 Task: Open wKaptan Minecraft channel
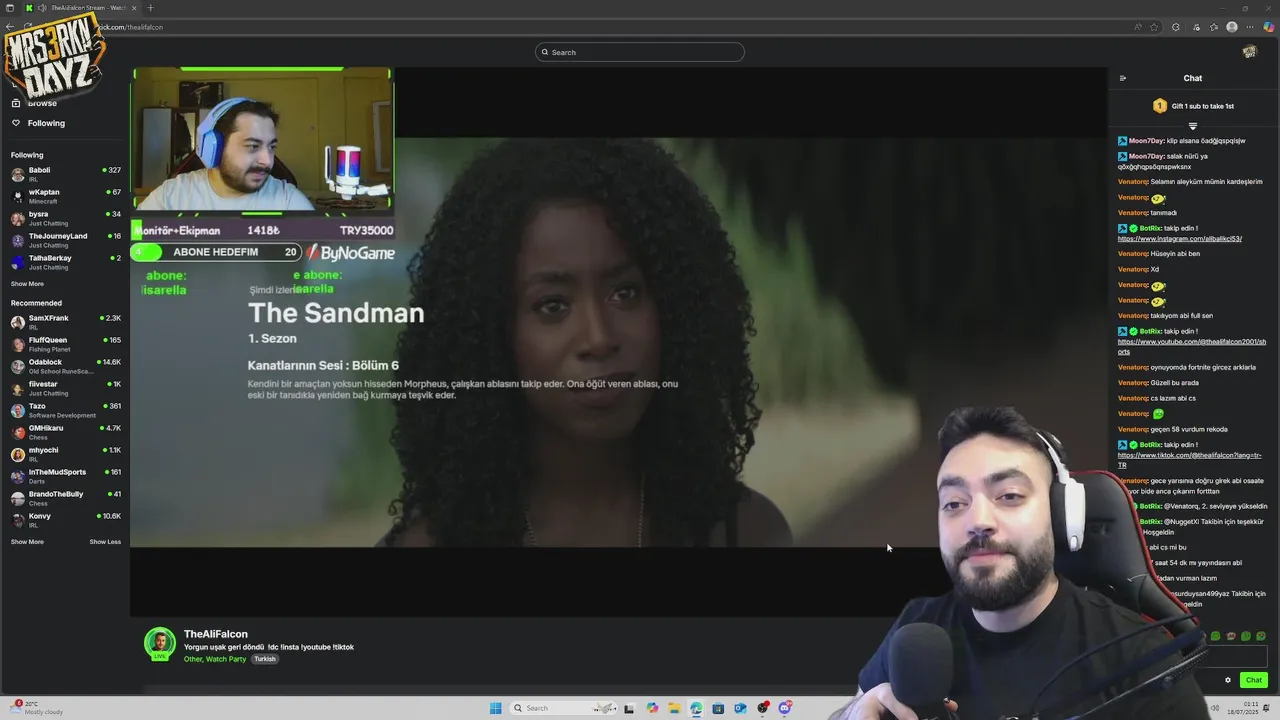65,196
